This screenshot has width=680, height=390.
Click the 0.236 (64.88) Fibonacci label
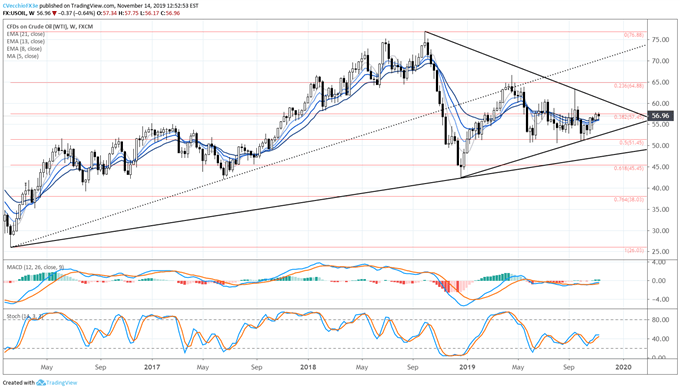tap(629, 86)
